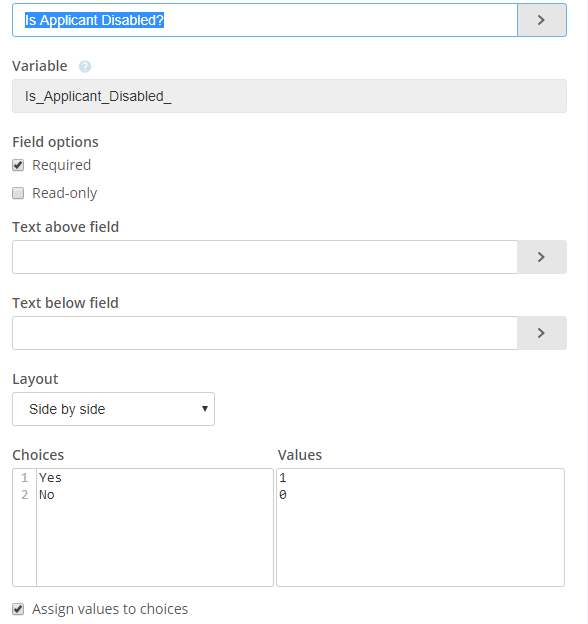Expand the Text above field arrow button
The width and height of the screenshot is (588, 624).
coord(542,257)
